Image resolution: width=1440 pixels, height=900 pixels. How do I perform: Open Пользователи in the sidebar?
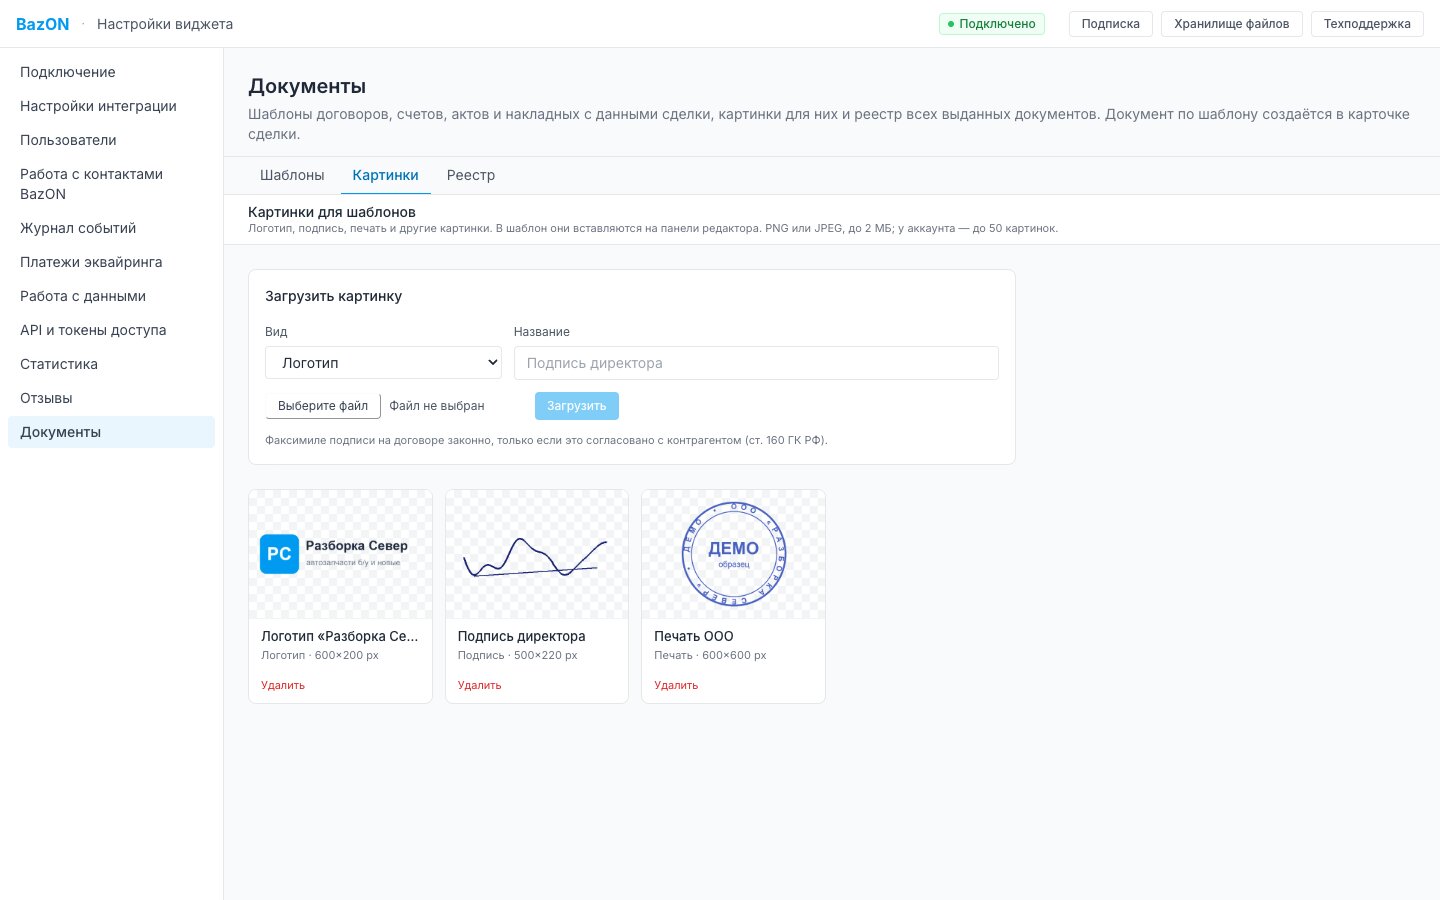tap(111, 140)
